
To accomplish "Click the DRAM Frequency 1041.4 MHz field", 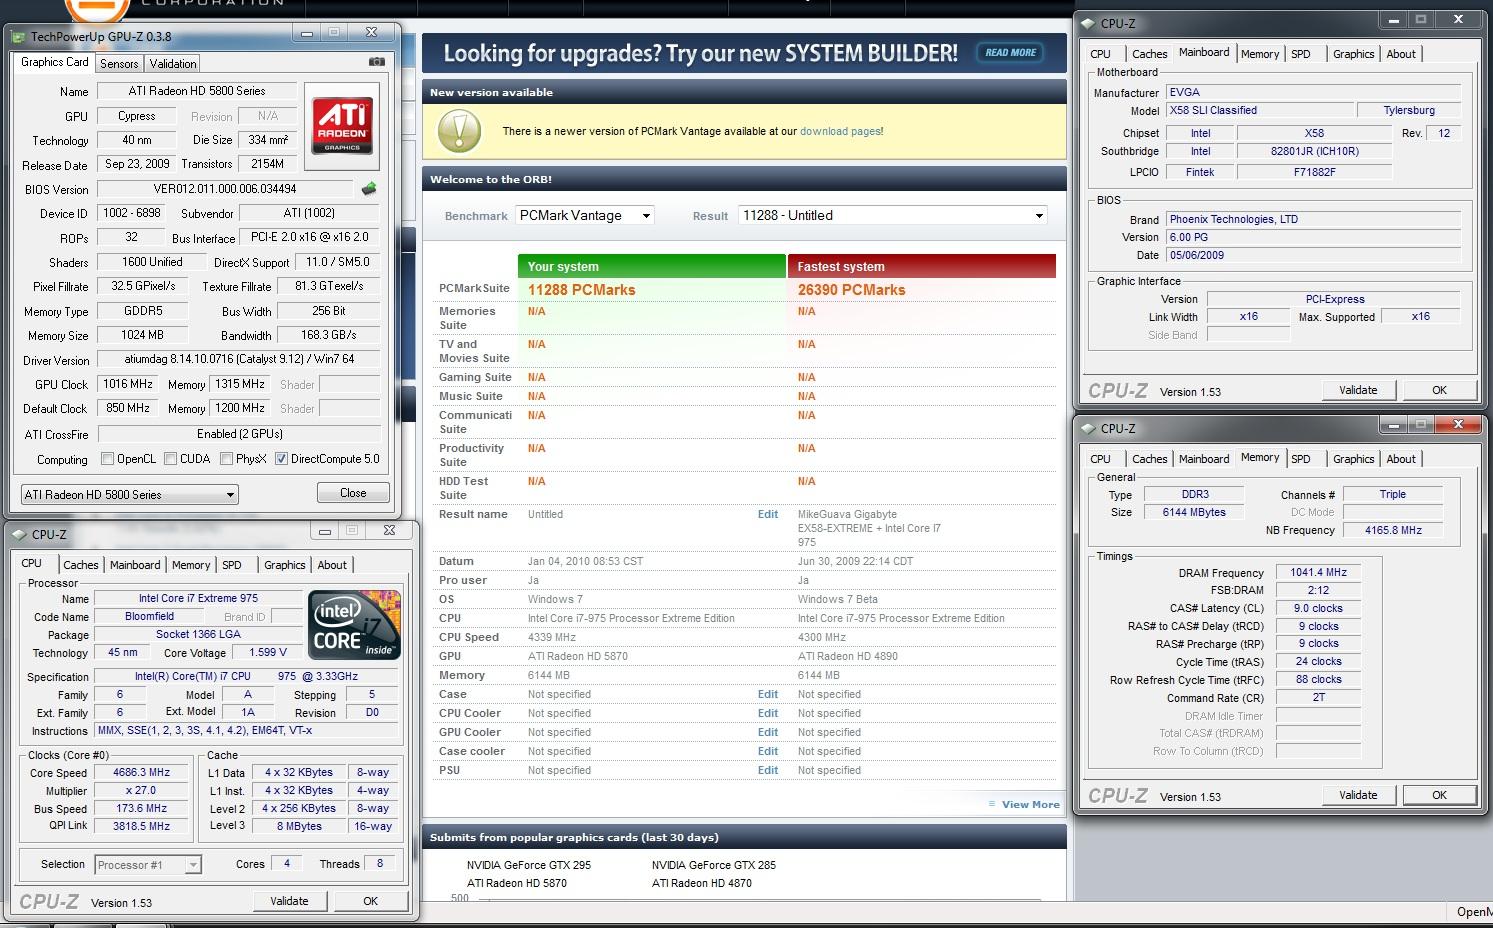I will tap(1318, 573).
